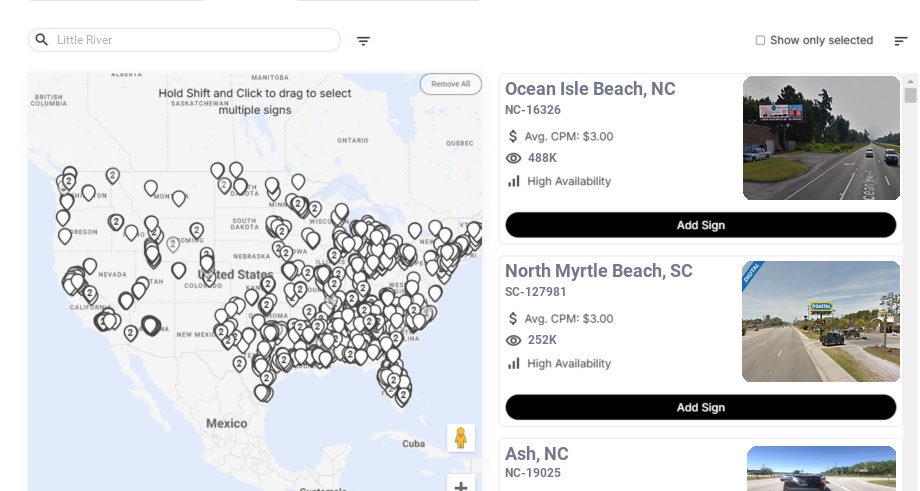Open the North Myrtle Beach billboard photo

(821, 321)
